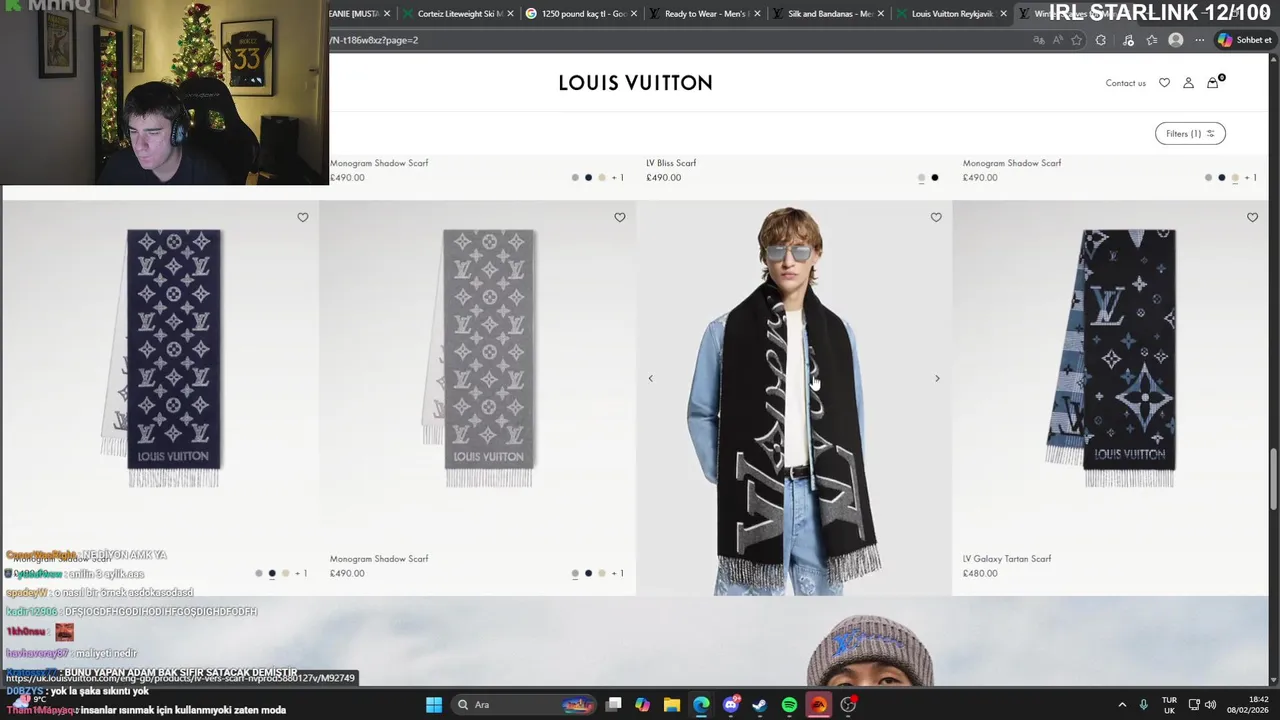Select the light swatch of LV Bliss Scarf
The width and height of the screenshot is (1280, 720).
[x=921, y=178]
